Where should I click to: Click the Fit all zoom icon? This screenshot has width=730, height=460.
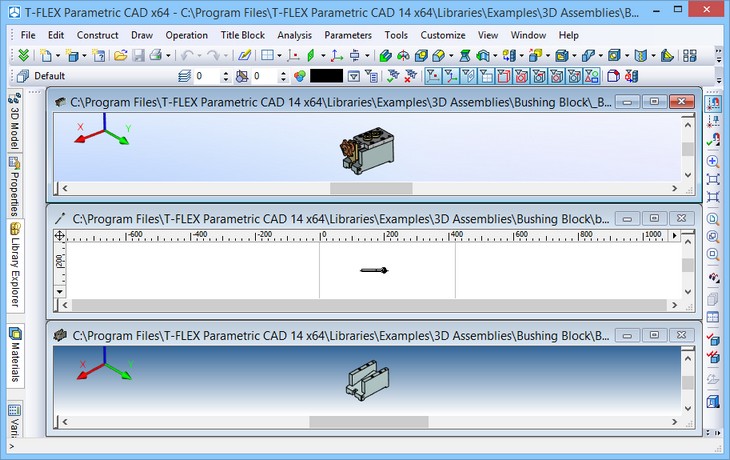[713, 179]
